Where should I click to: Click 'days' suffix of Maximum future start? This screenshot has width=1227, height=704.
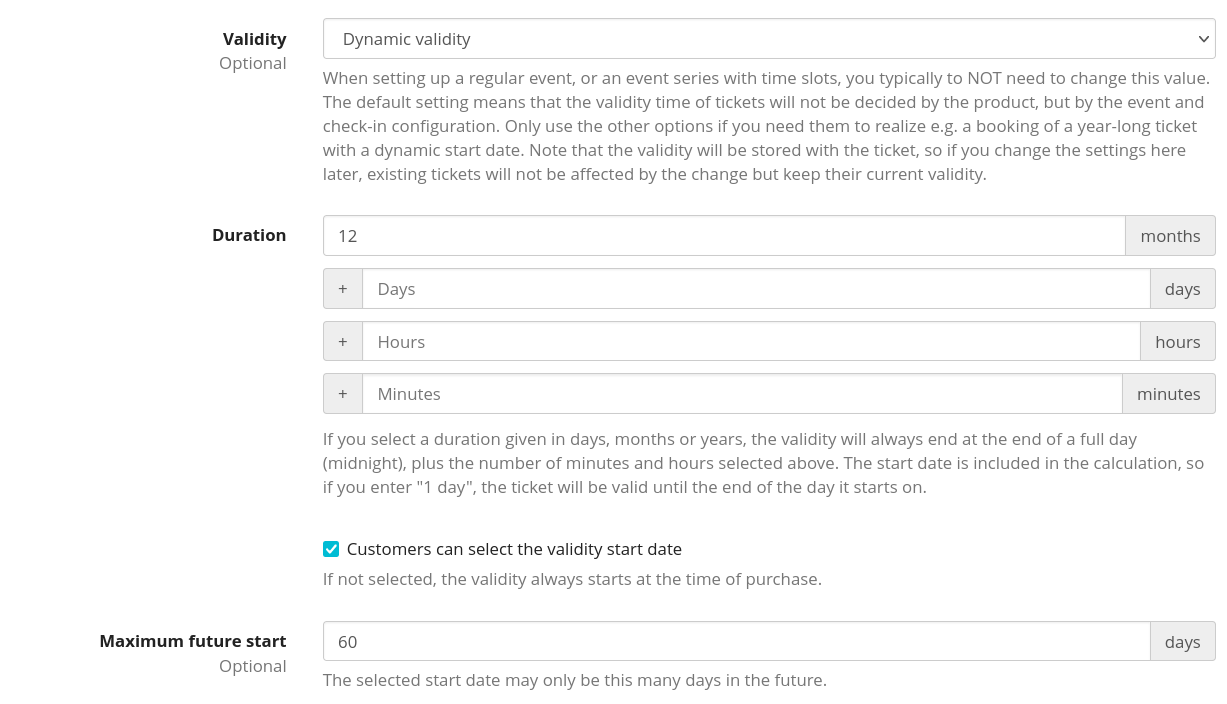[1182, 642]
